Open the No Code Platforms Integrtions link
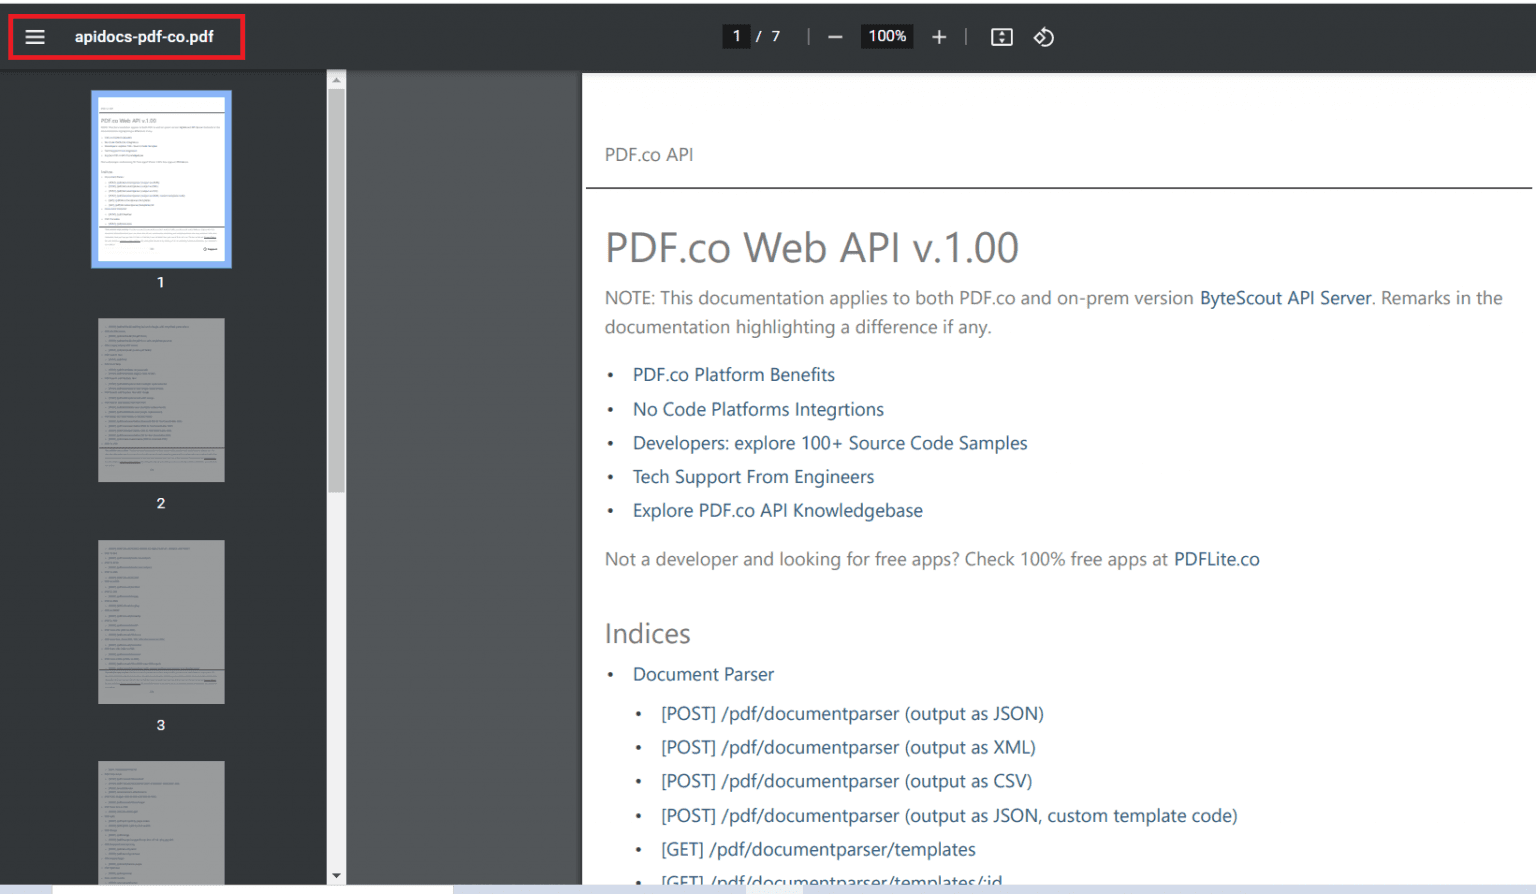This screenshot has width=1536, height=894. point(757,409)
